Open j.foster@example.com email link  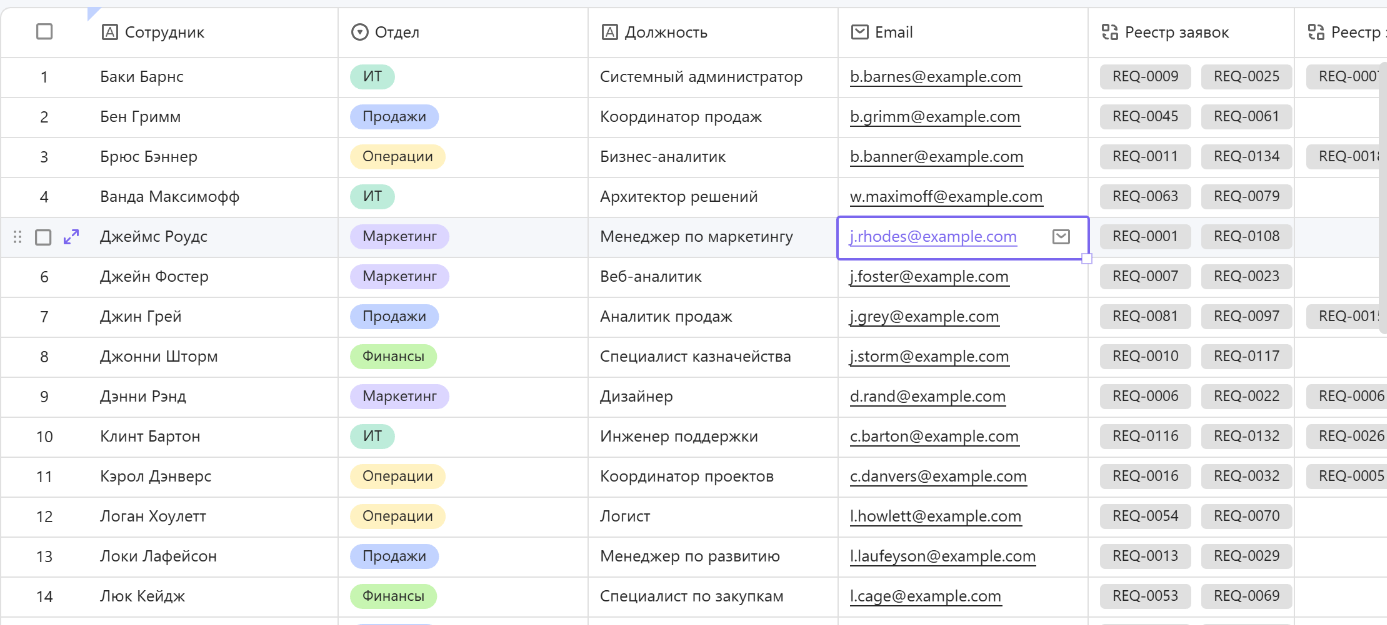929,277
